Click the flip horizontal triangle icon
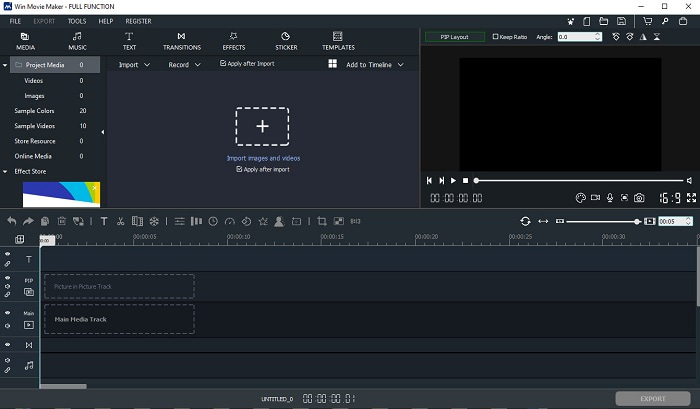 point(643,37)
